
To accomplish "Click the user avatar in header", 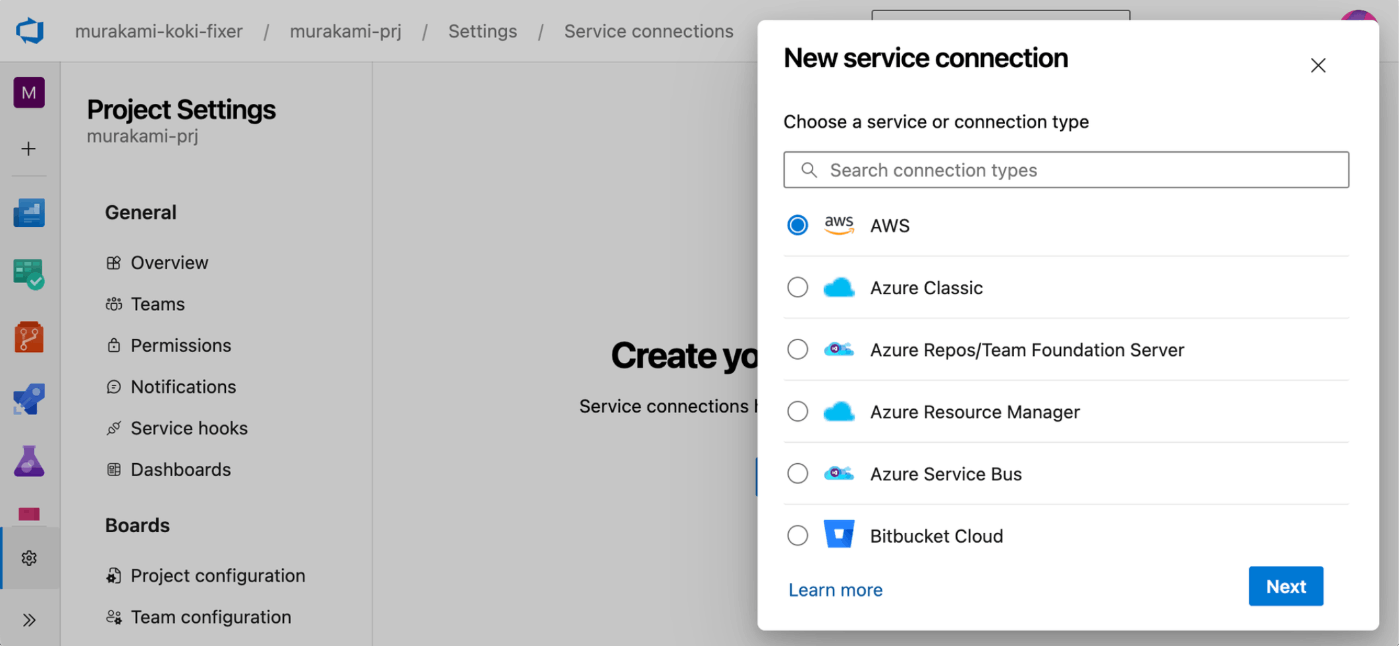I will (1360, 17).
